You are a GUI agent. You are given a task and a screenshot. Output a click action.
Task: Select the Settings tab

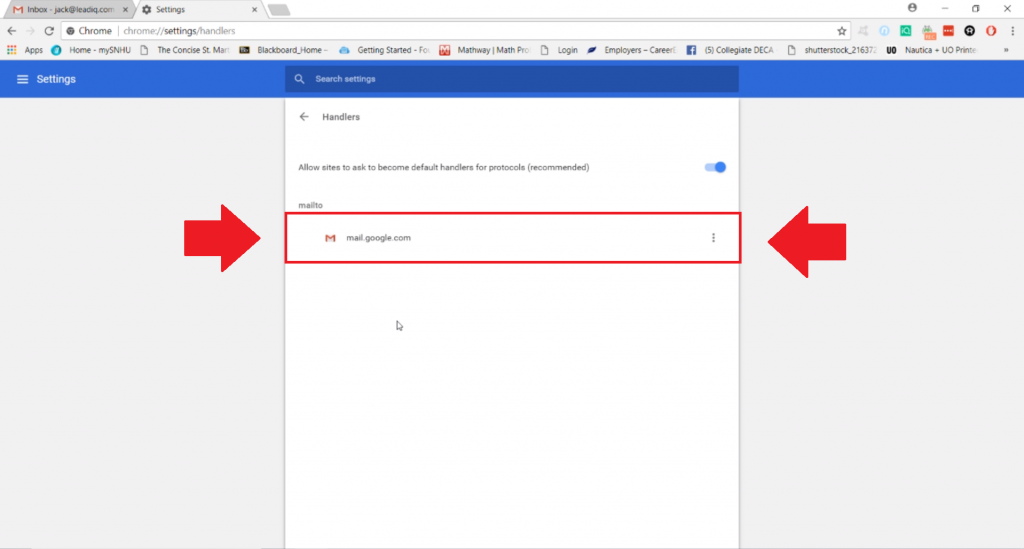(199, 10)
